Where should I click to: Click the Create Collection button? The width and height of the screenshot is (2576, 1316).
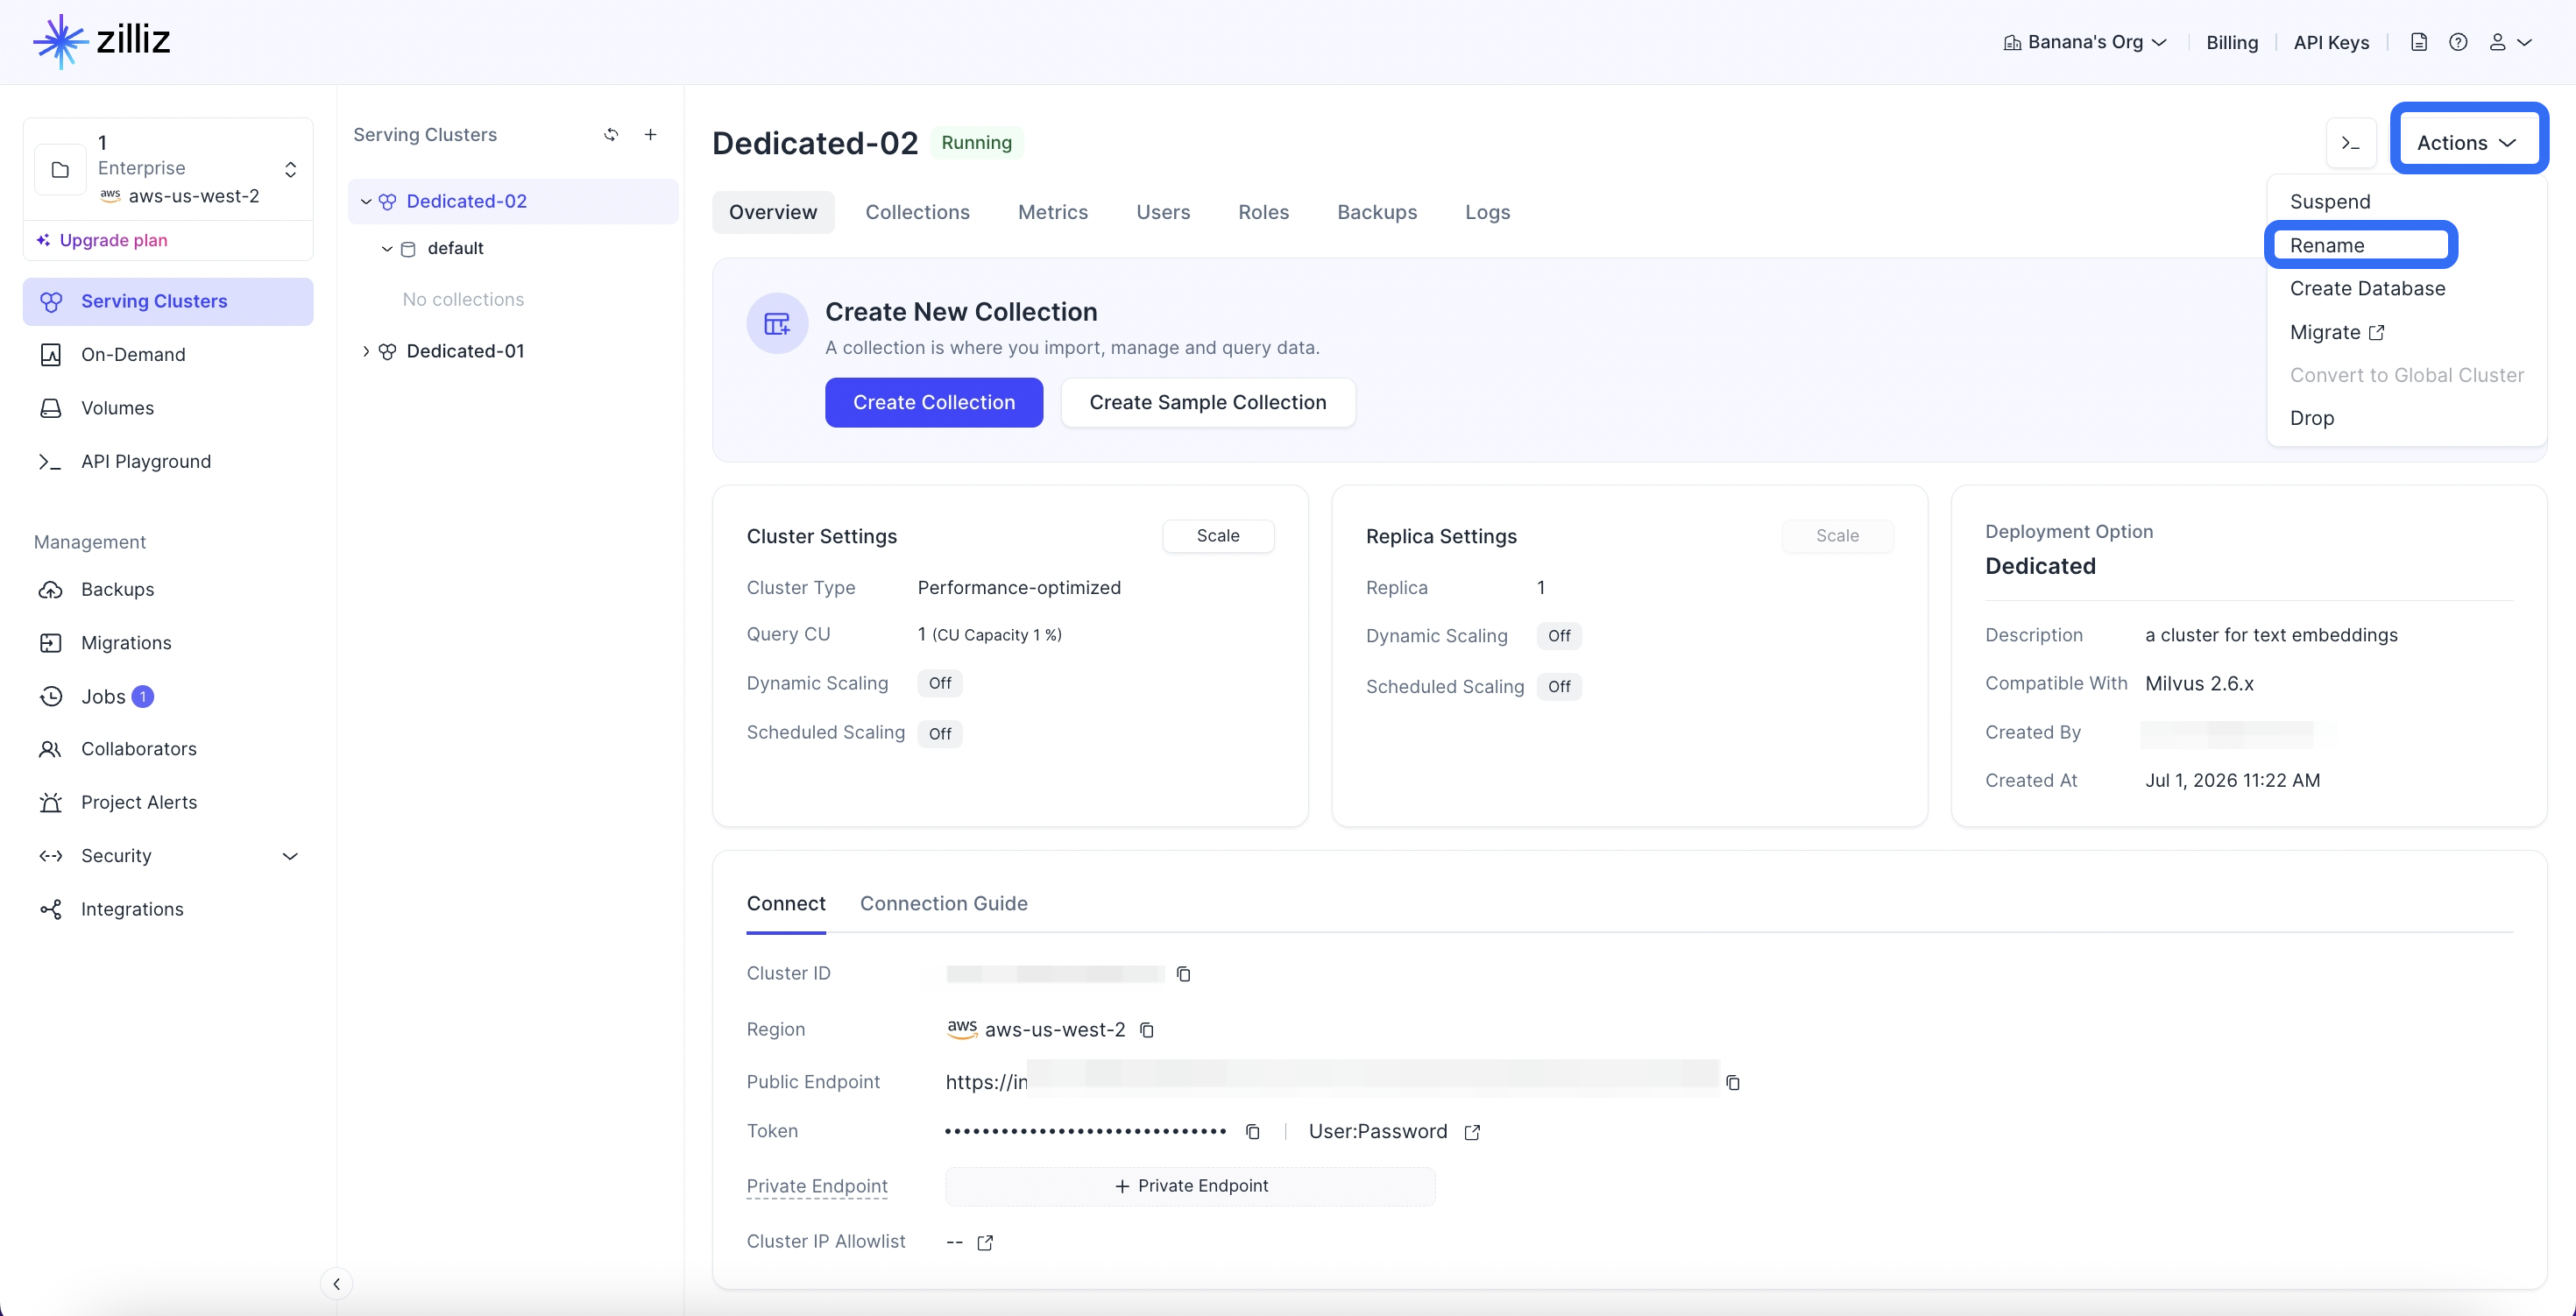(934, 402)
